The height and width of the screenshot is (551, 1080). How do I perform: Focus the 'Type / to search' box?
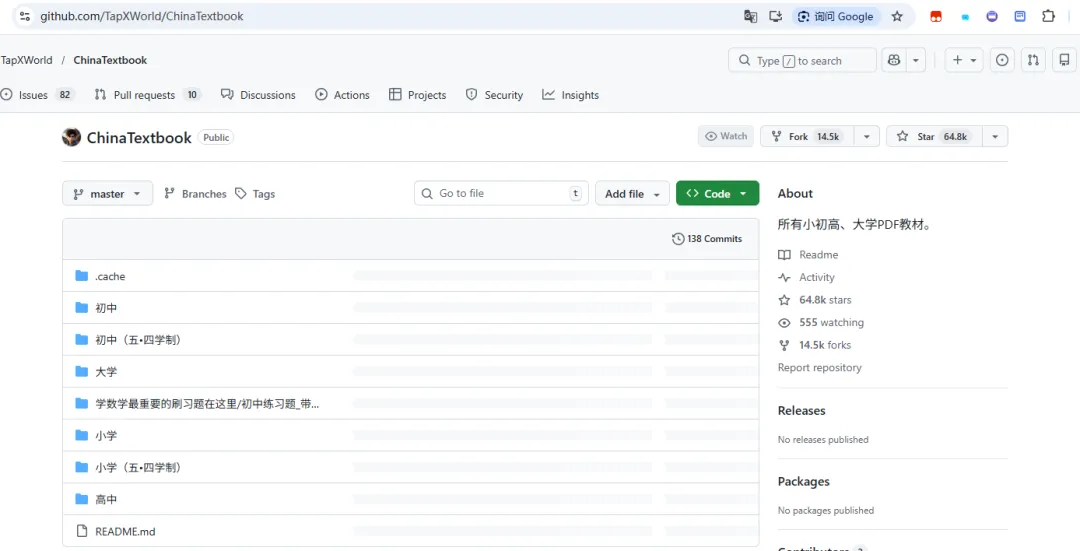(x=802, y=61)
